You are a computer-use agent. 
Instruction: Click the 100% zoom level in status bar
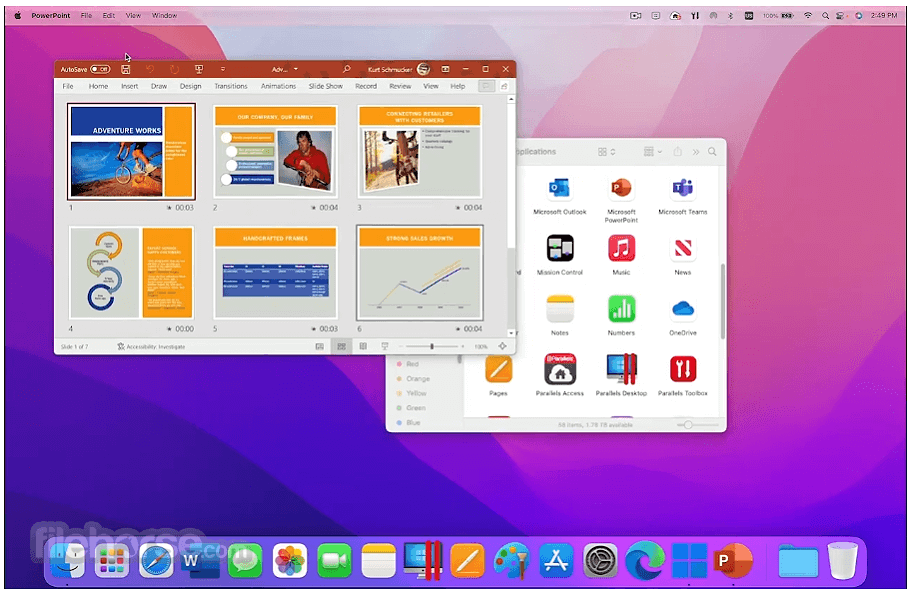(x=481, y=346)
